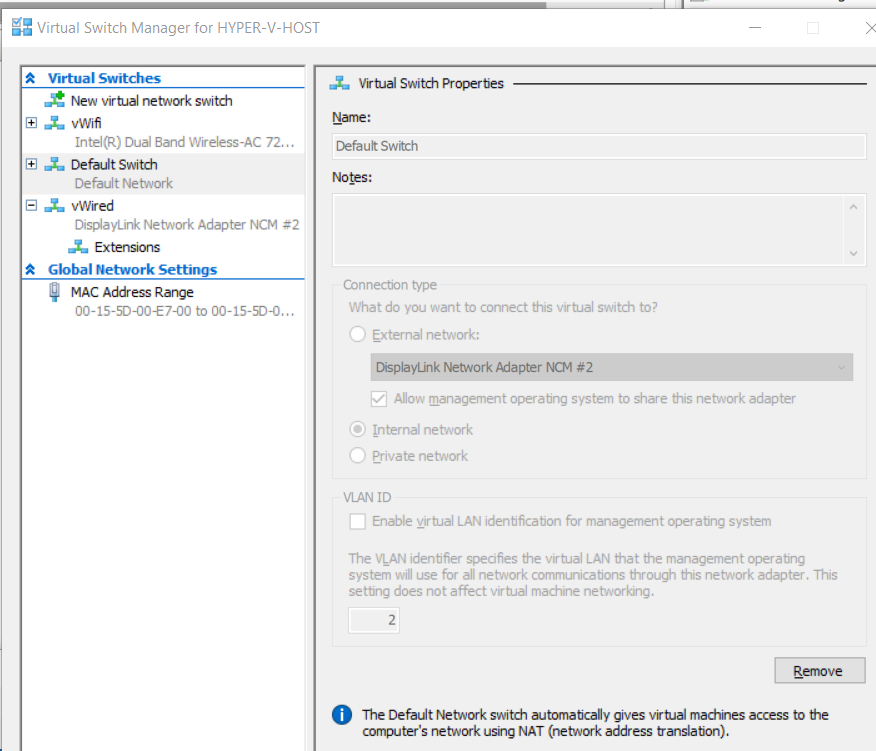Viewport: 876px width, 751px height.
Task: Close the Virtual Switch Manager window
Action: pyautogui.click(x=870, y=27)
